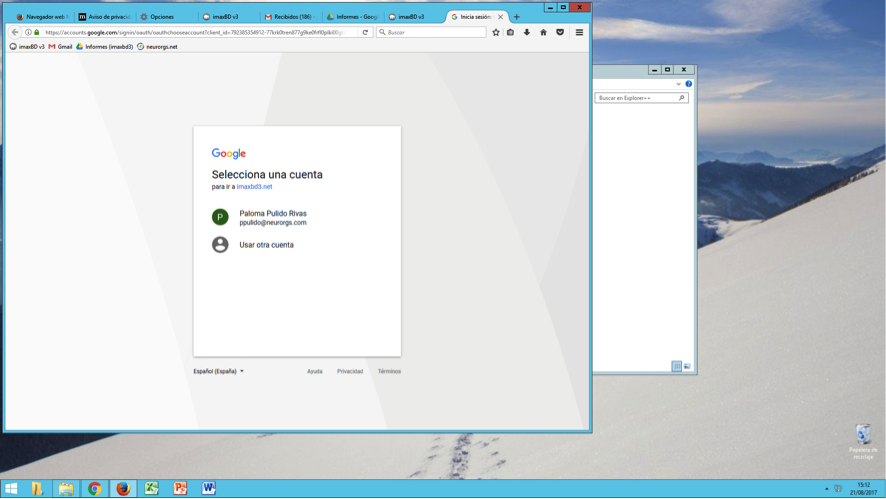Open help icon in Explorer++ window
Screen dimensions: 886x499
[x=688, y=84]
